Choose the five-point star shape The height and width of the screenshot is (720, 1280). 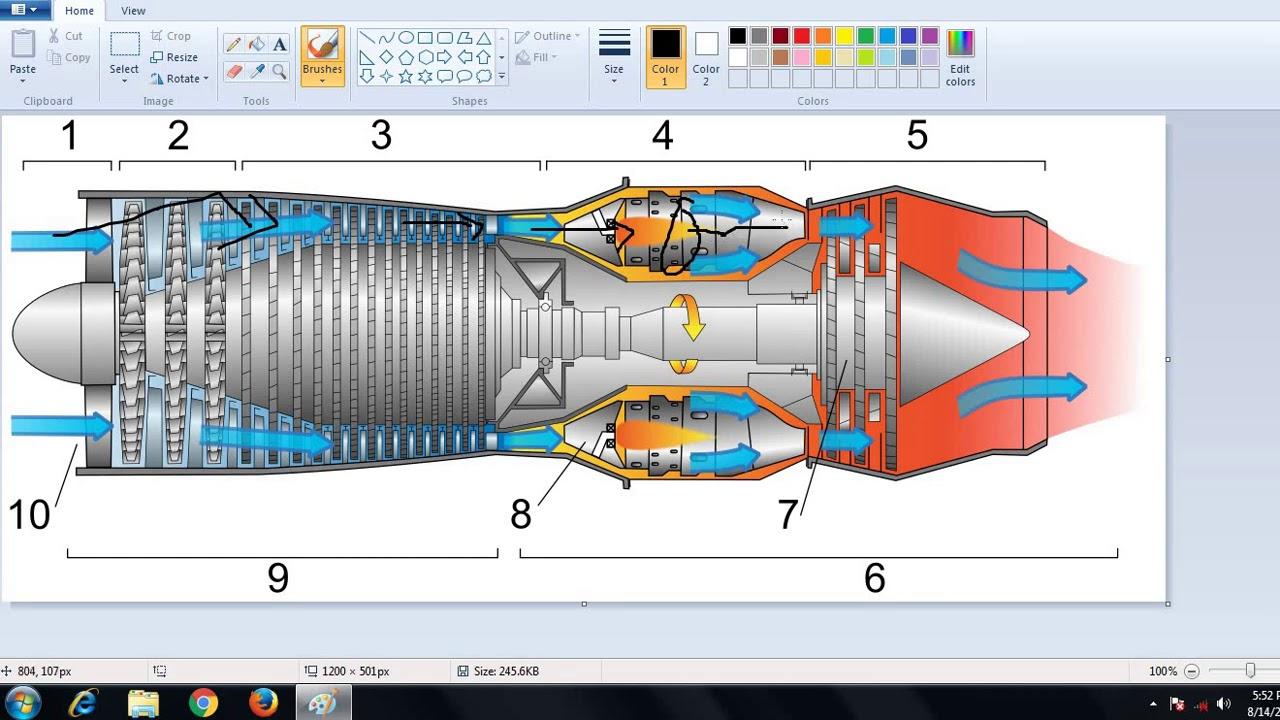click(406, 76)
